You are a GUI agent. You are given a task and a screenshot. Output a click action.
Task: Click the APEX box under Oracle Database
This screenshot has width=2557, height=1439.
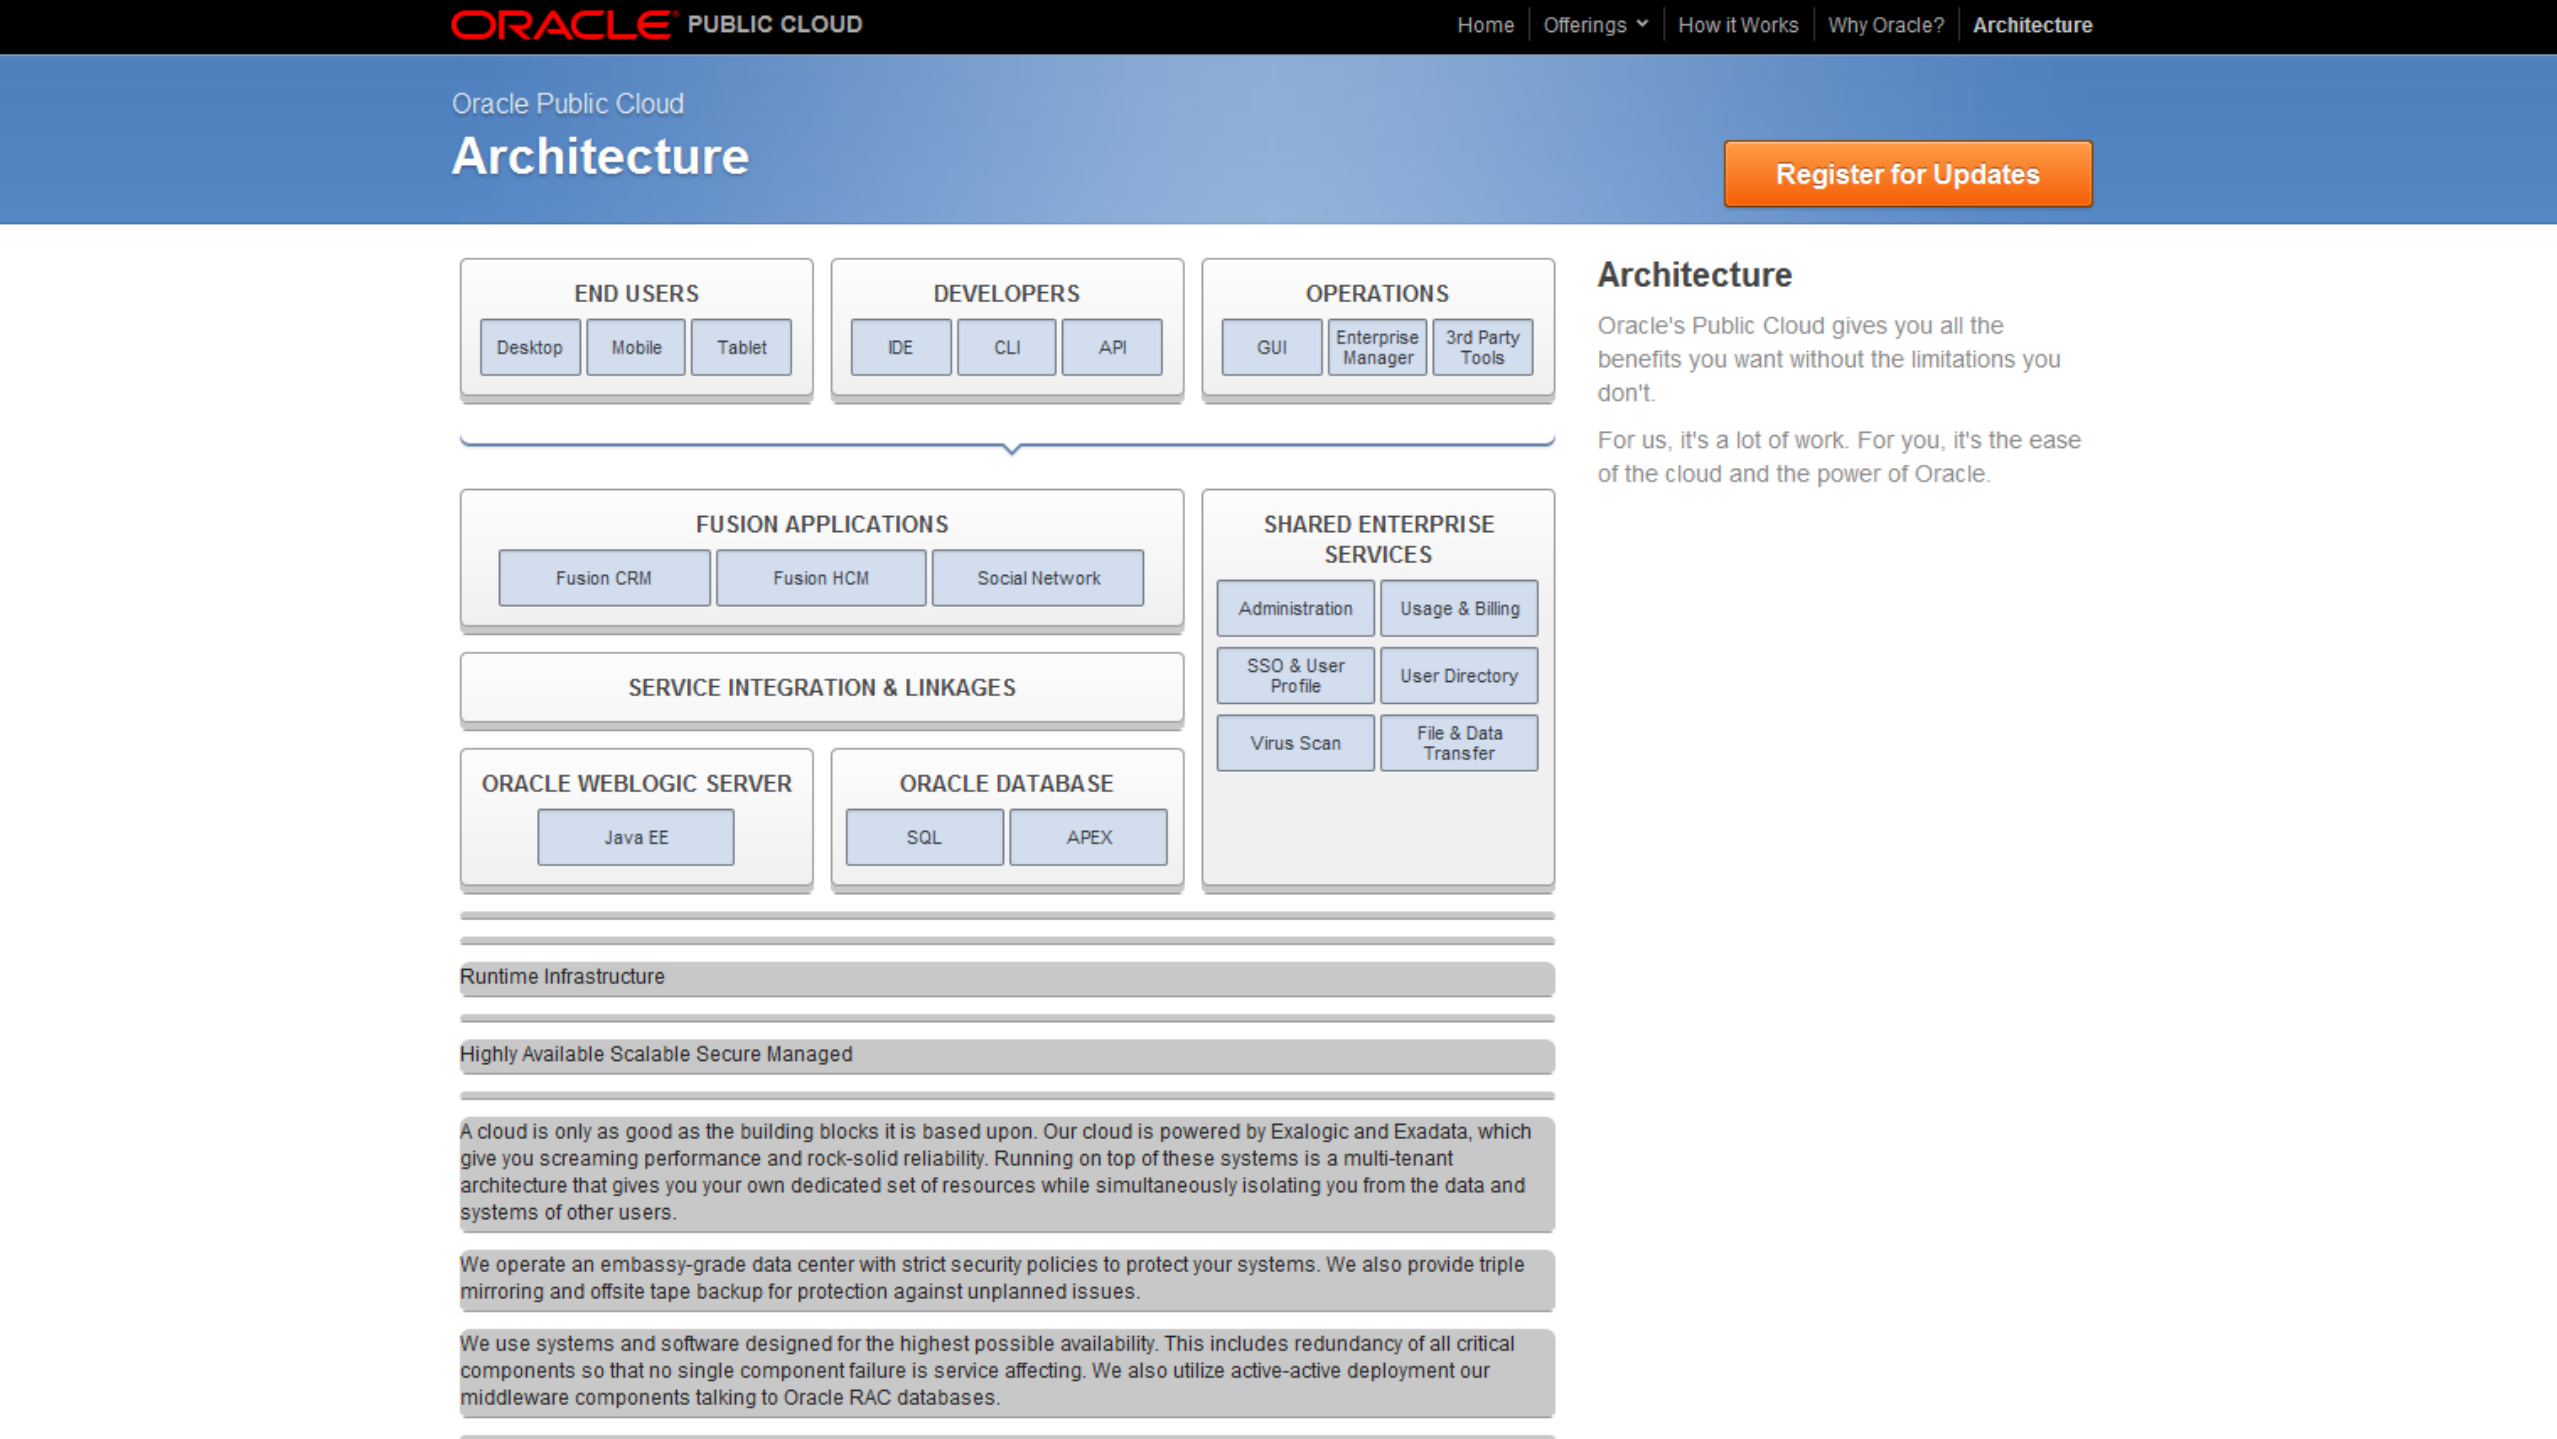1088,837
